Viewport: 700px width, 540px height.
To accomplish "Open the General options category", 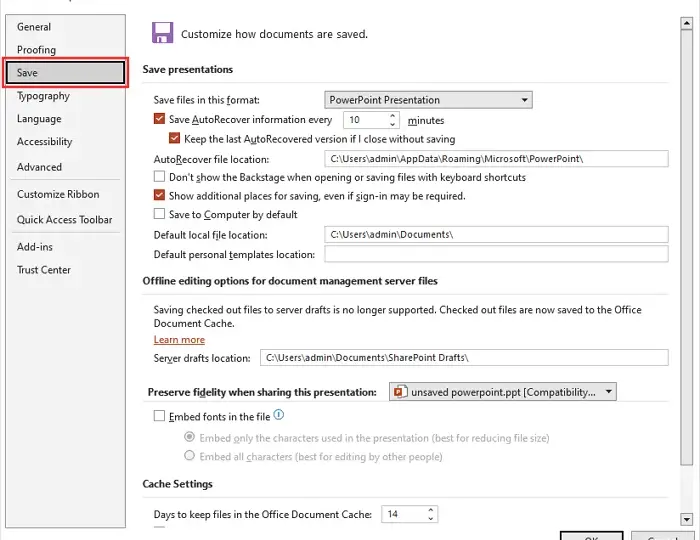I will coord(33,27).
